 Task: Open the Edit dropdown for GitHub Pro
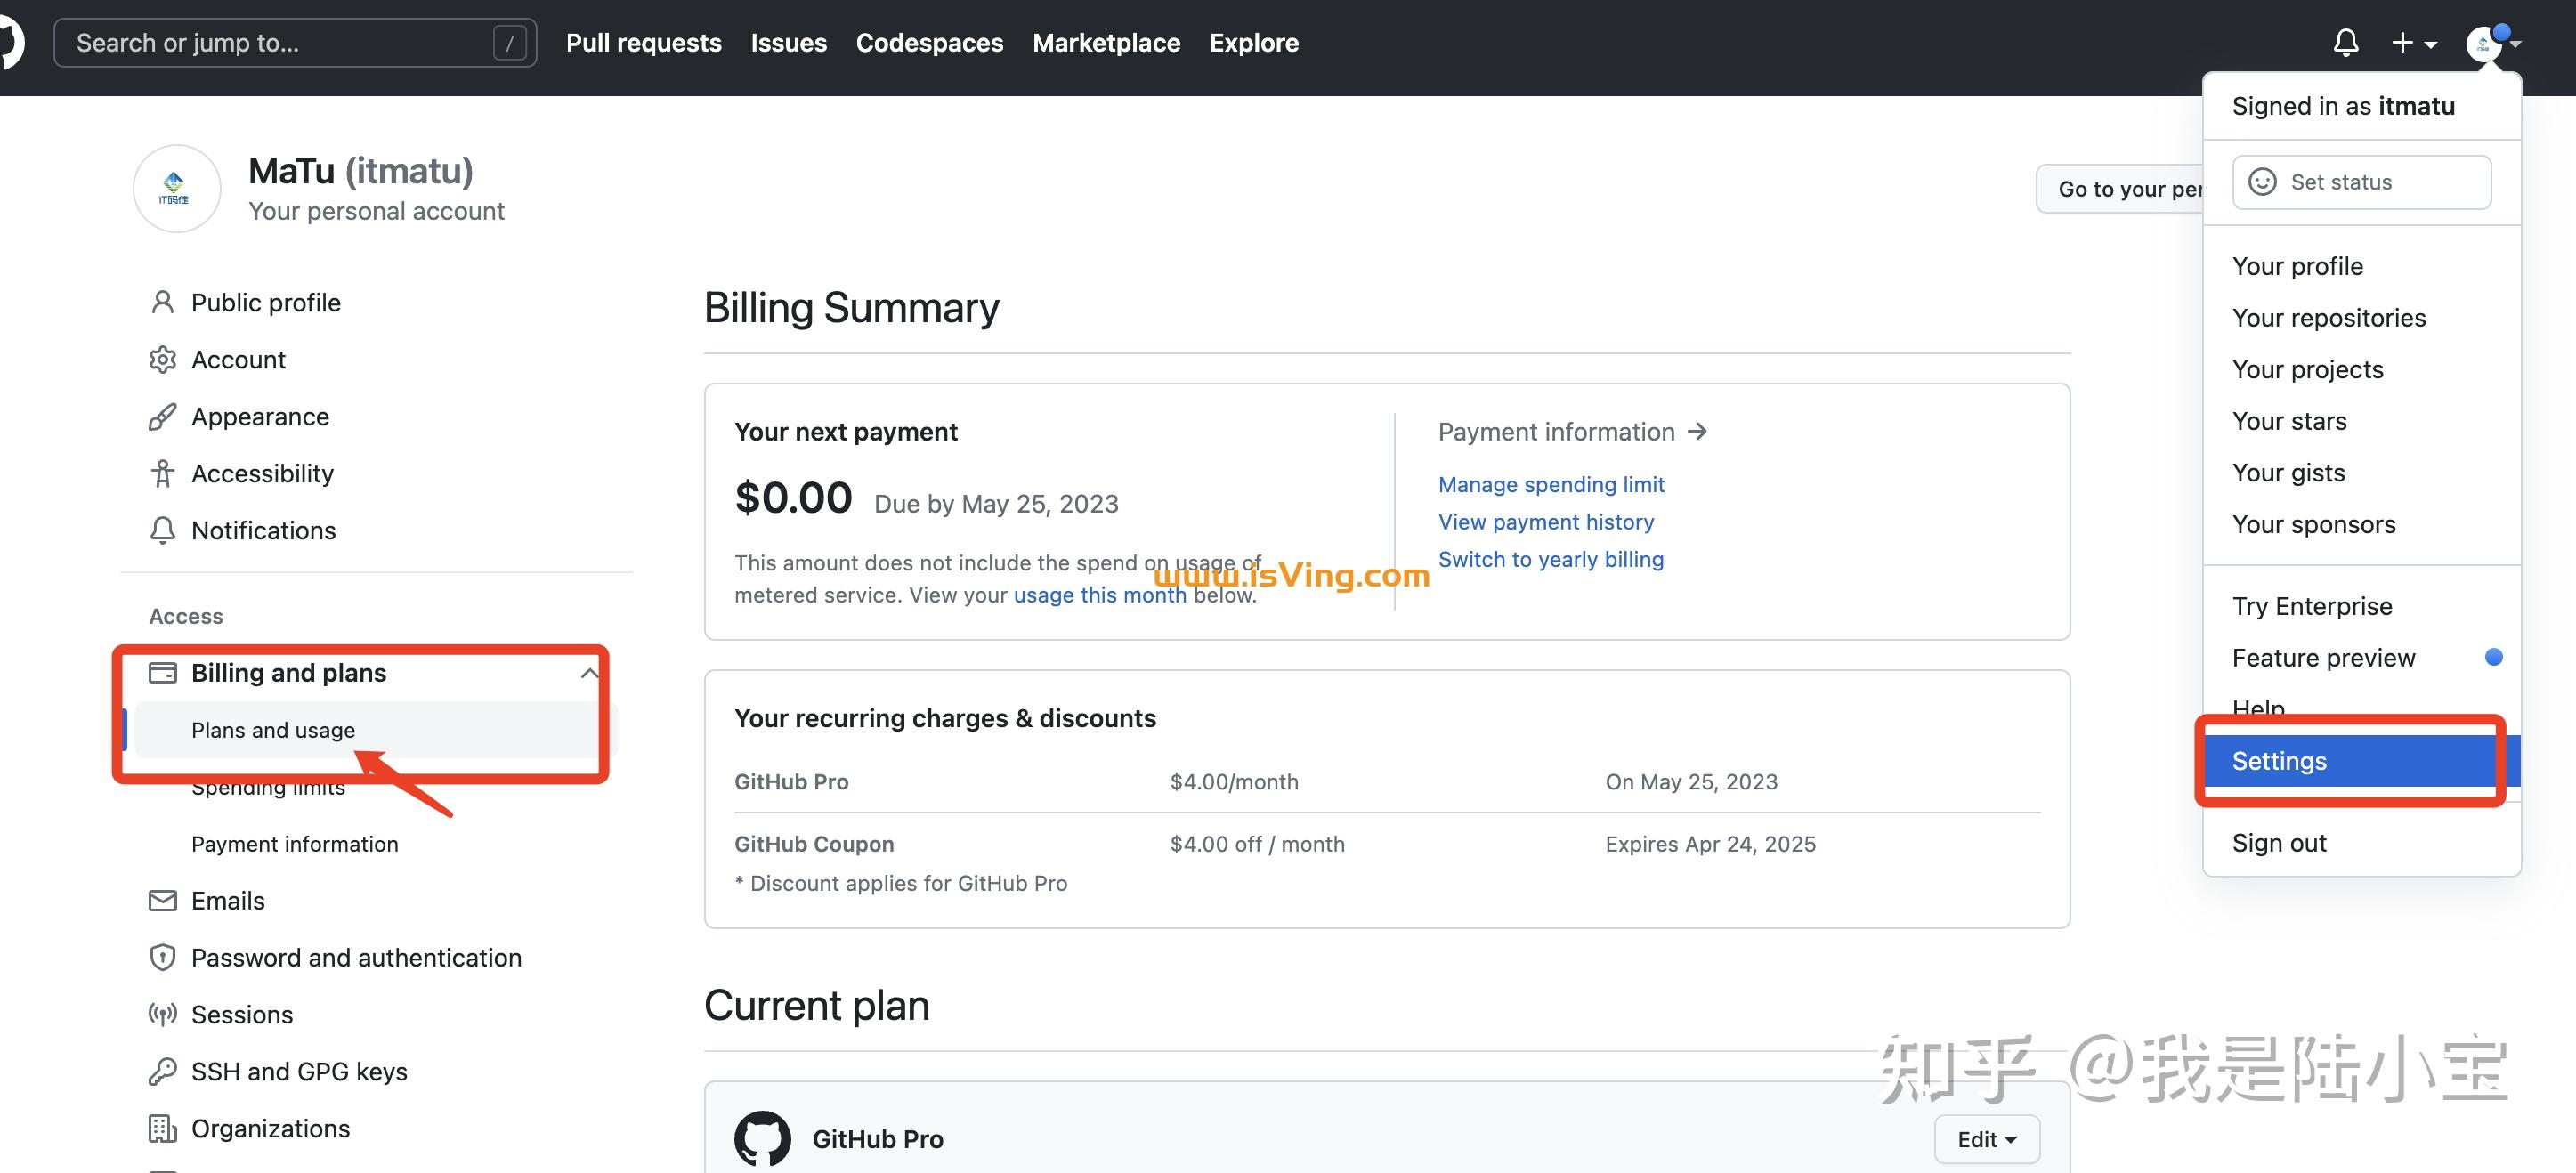pyautogui.click(x=1986, y=1138)
